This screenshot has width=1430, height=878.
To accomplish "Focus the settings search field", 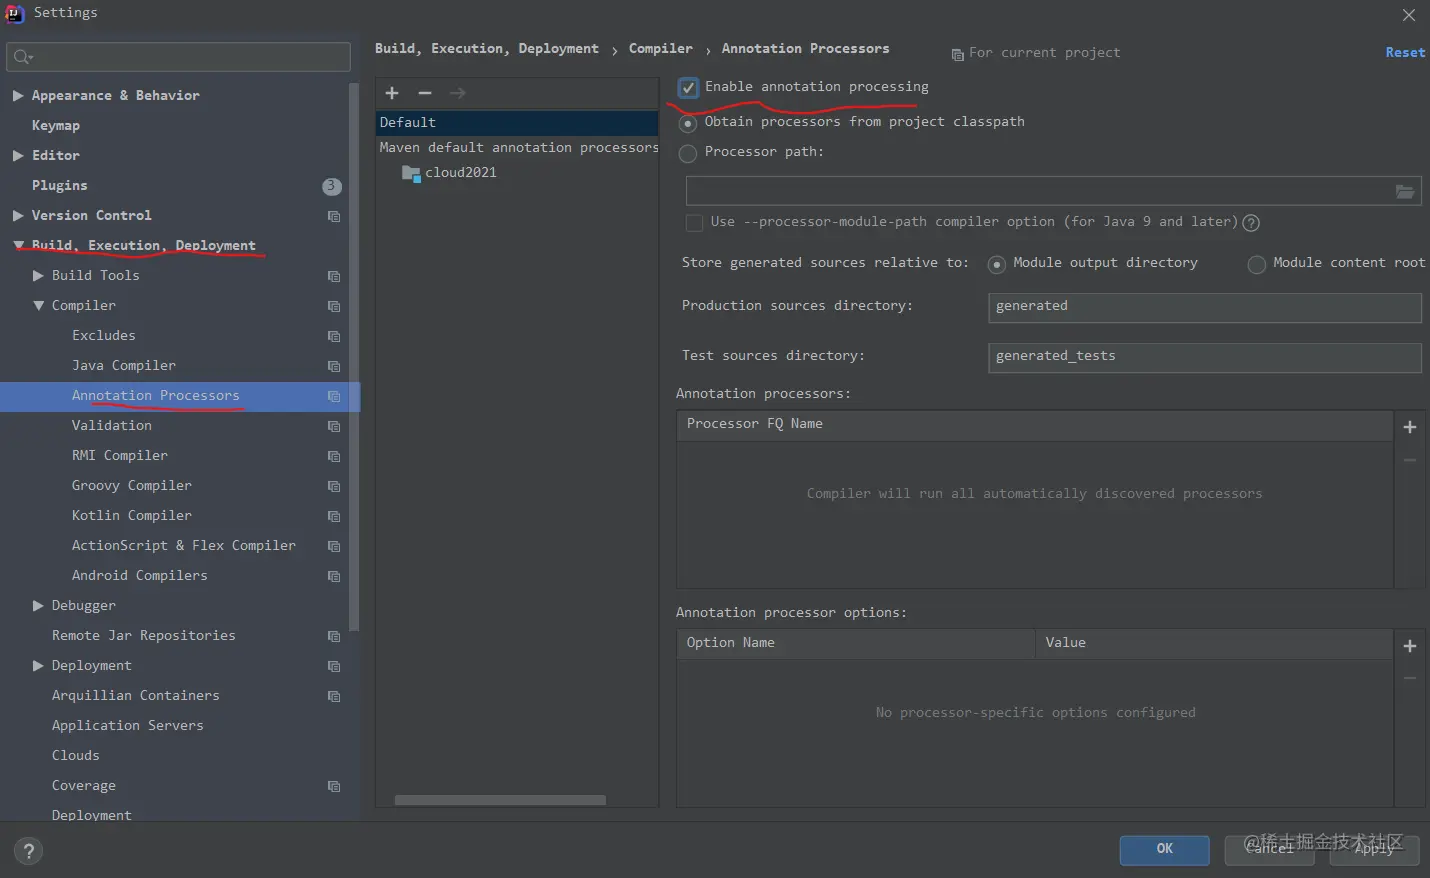I will (x=178, y=57).
